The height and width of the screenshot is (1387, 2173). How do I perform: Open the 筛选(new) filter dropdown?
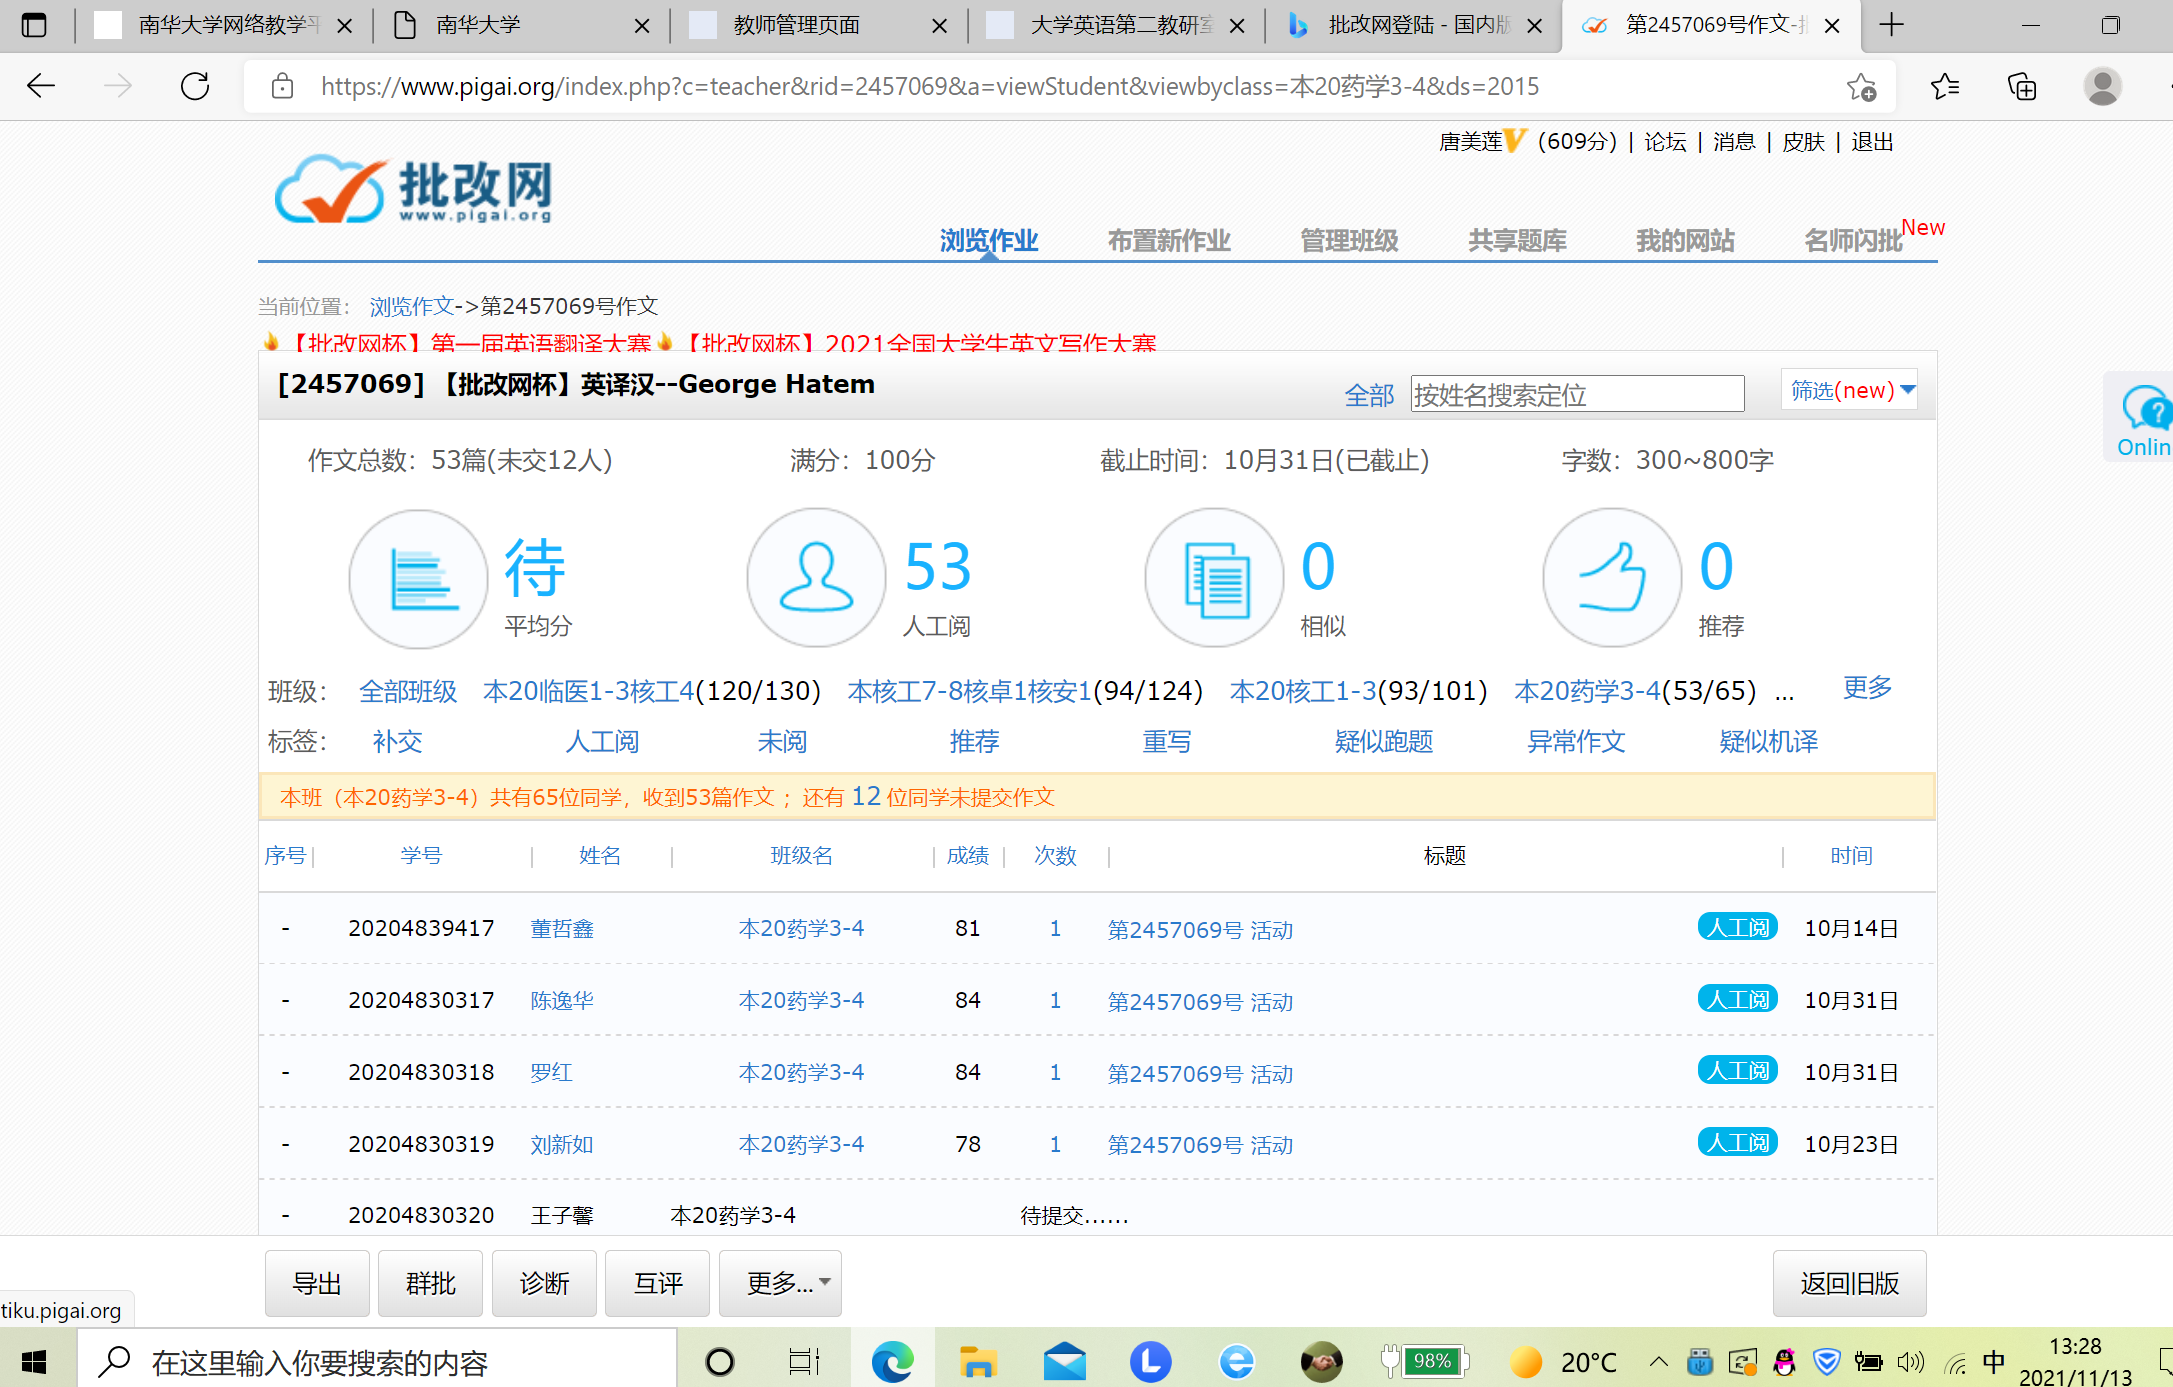pyautogui.click(x=1851, y=390)
